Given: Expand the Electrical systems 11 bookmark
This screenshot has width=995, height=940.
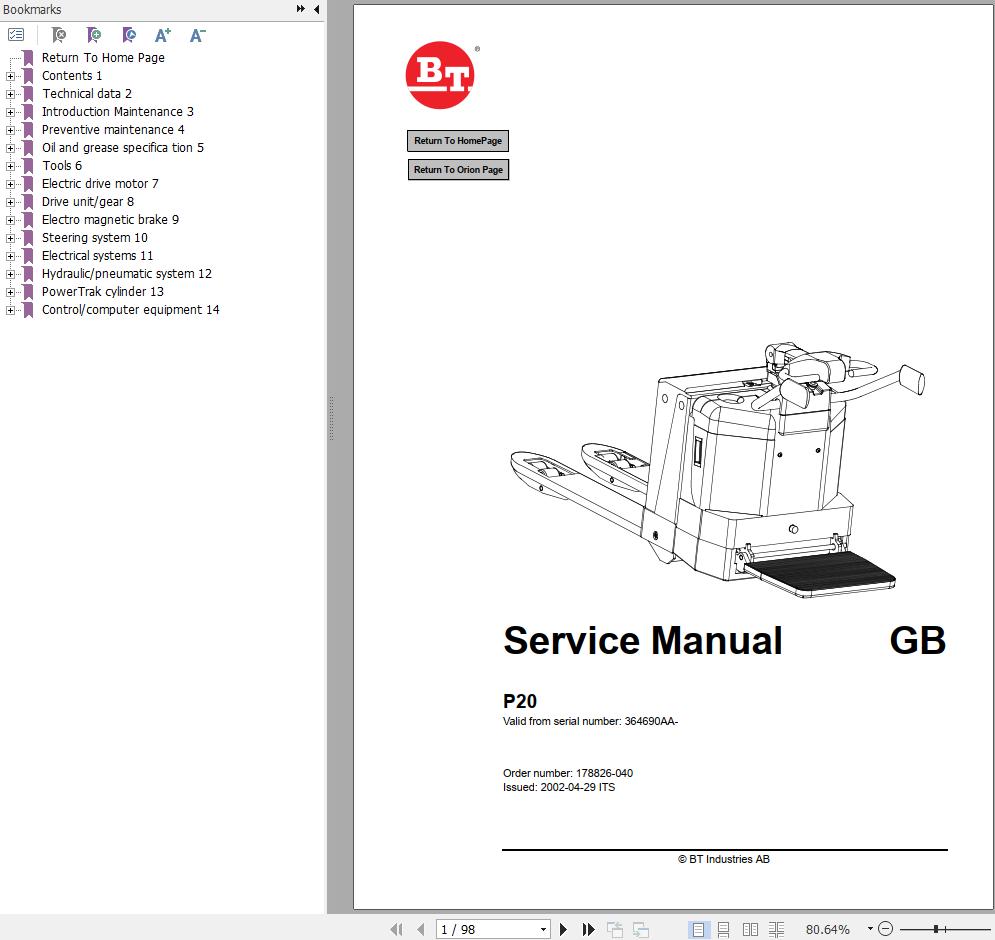Looking at the screenshot, I should pos(10,256).
